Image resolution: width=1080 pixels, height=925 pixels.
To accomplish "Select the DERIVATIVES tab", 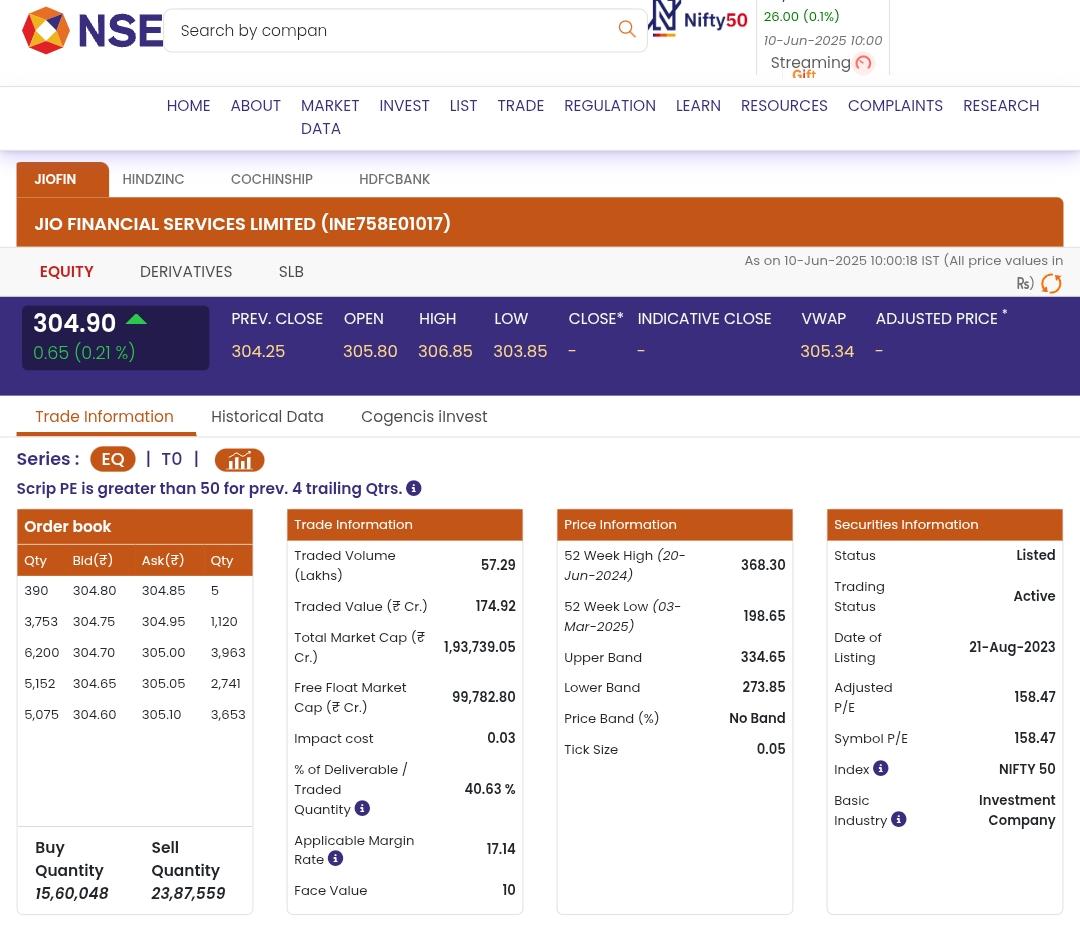I will [186, 272].
